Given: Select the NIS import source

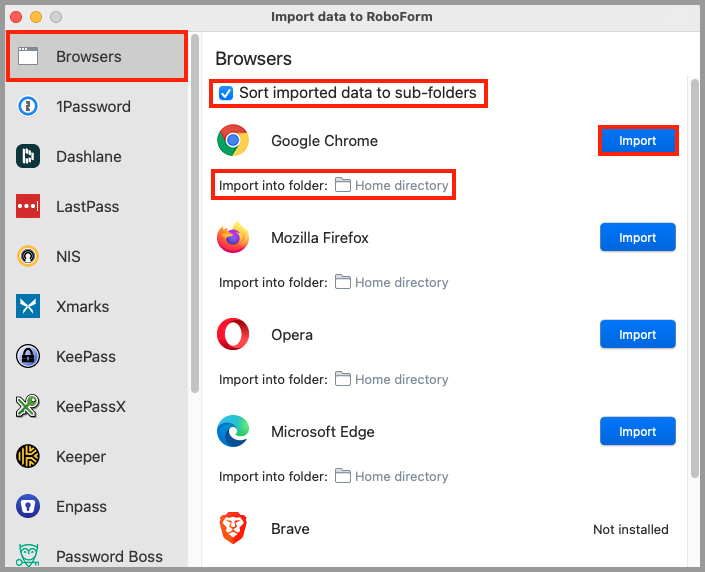Looking at the screenshot, I should [68, 257].
